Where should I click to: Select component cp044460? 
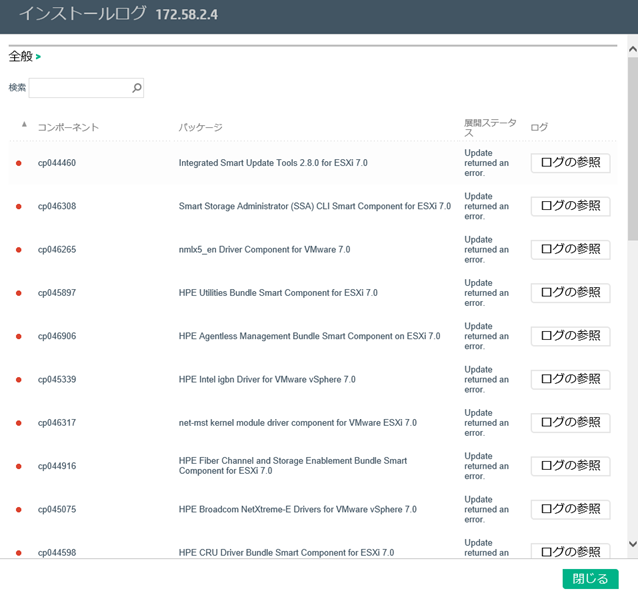coord(57,163)
